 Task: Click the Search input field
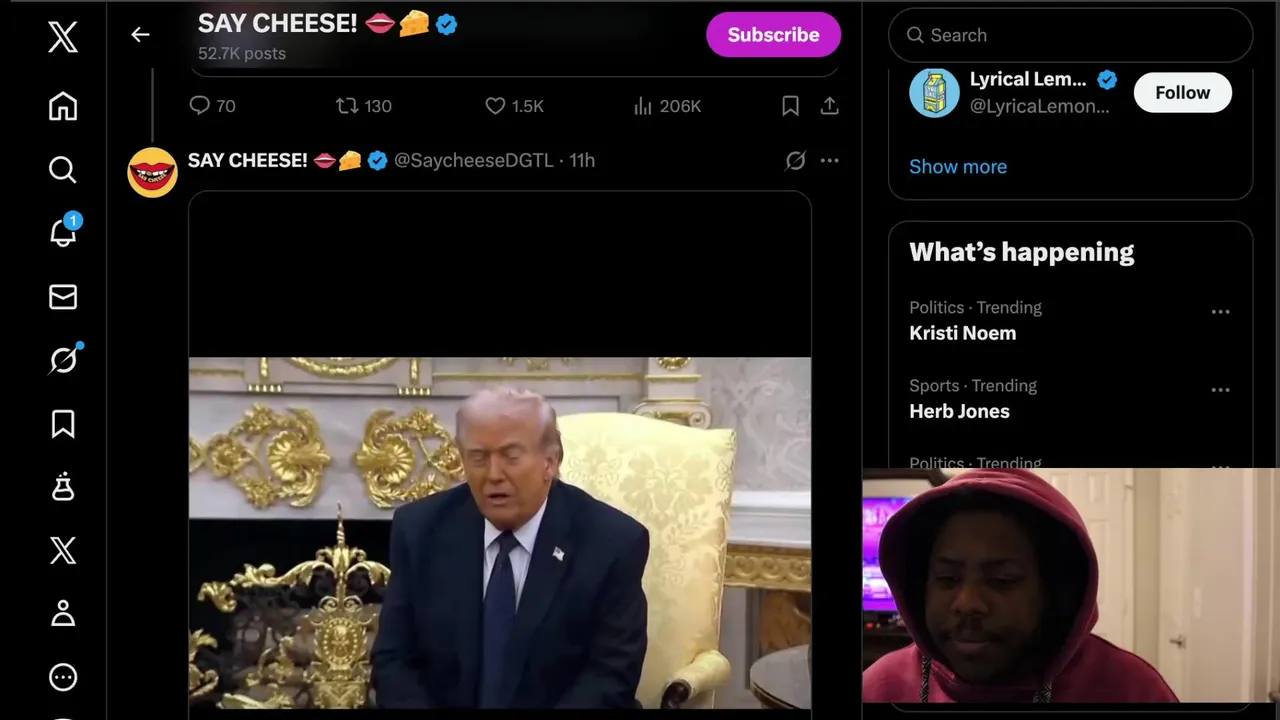[1070, 35]
